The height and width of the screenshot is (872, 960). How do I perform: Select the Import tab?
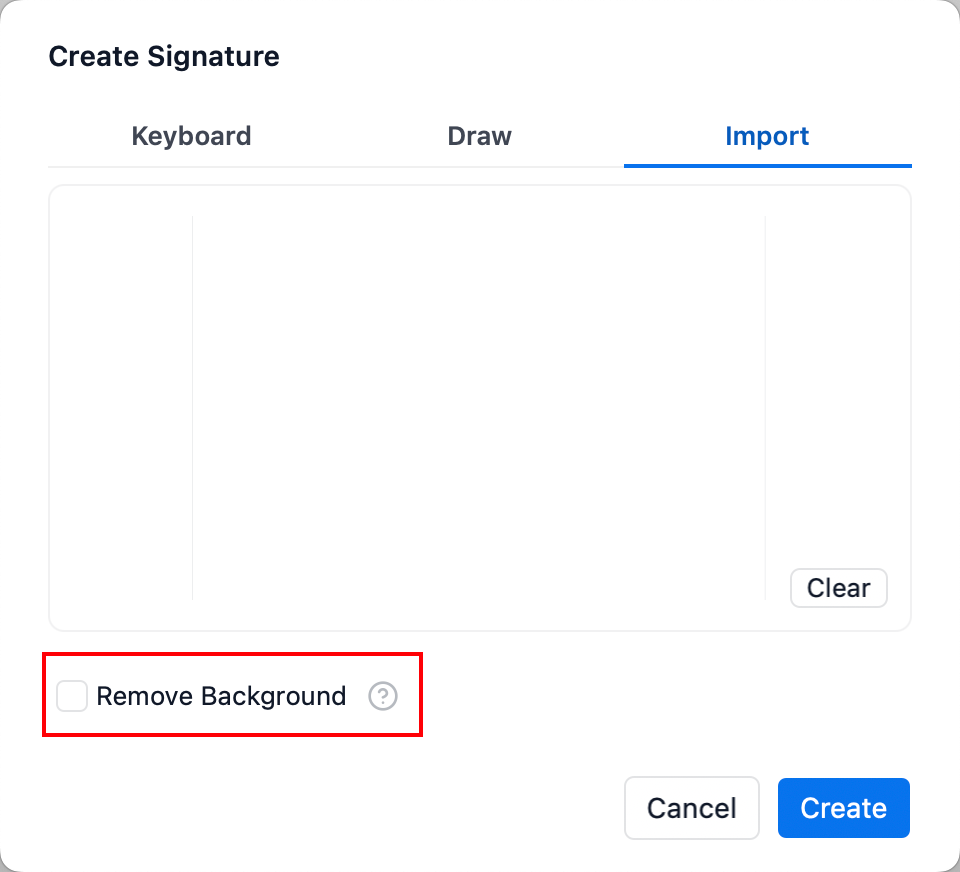(x=767, y=136)
